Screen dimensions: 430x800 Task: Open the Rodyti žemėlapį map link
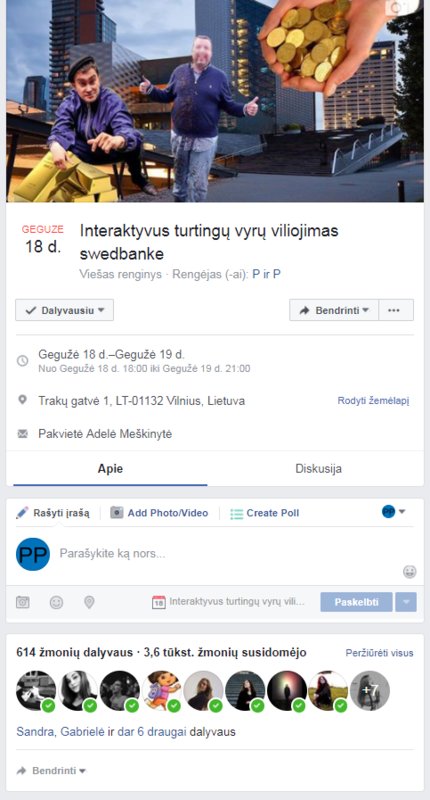[373, 401]
